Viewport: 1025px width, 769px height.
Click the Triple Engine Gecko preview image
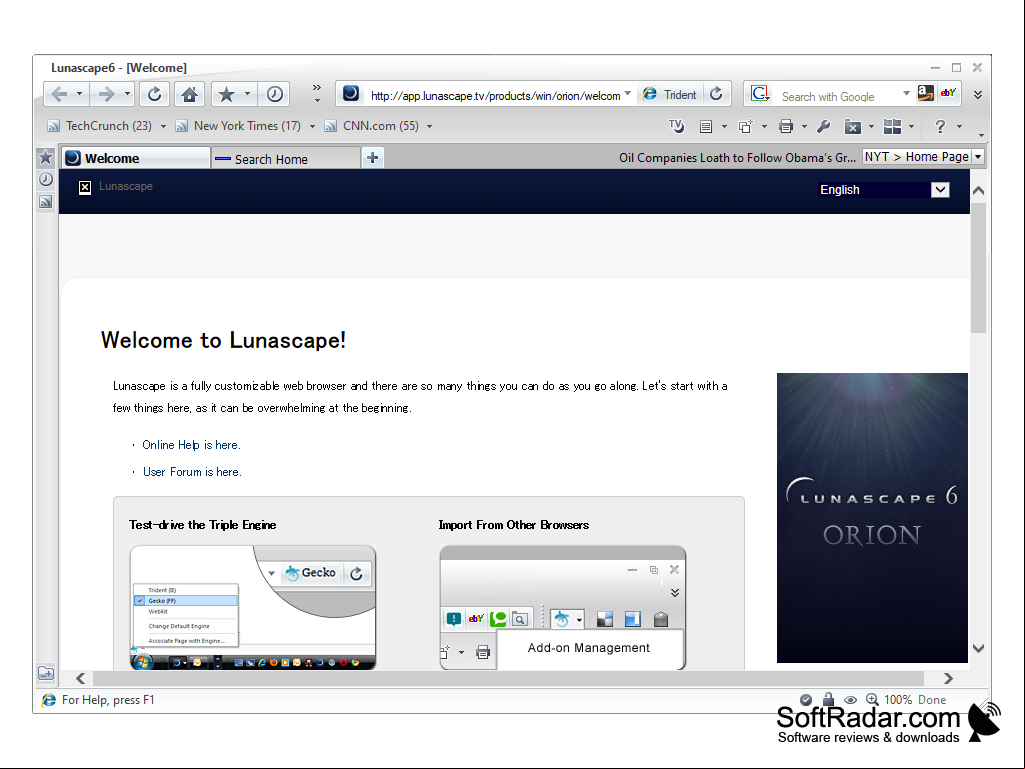click(253, 607)
